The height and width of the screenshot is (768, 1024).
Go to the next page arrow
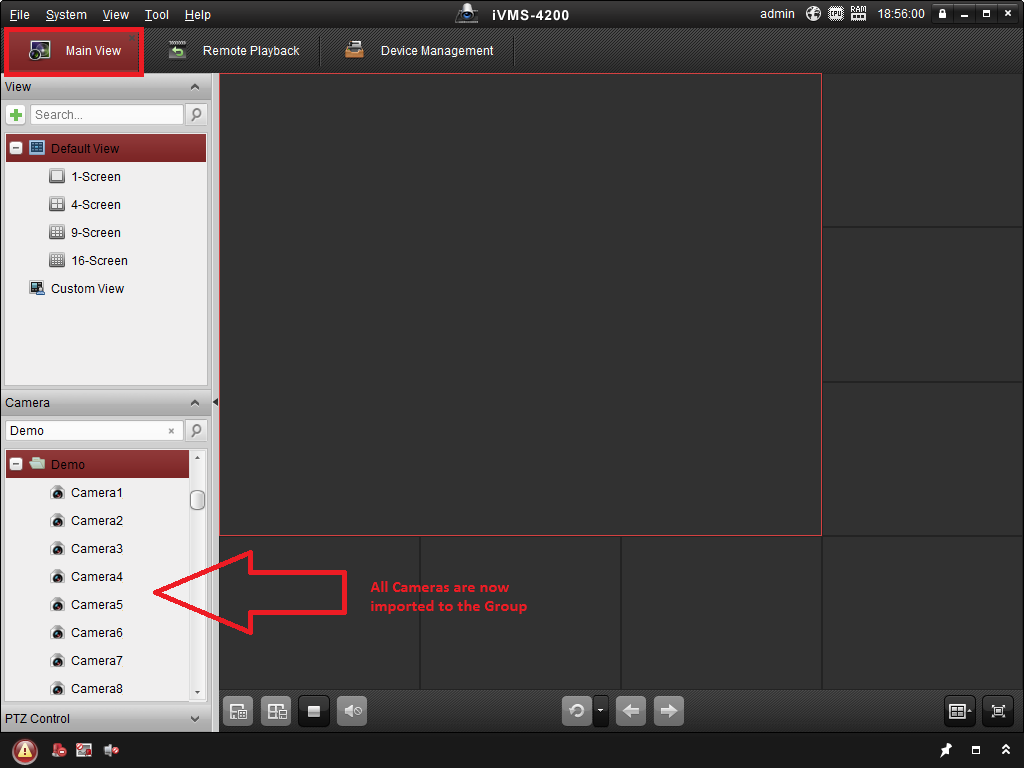[668, 712]
